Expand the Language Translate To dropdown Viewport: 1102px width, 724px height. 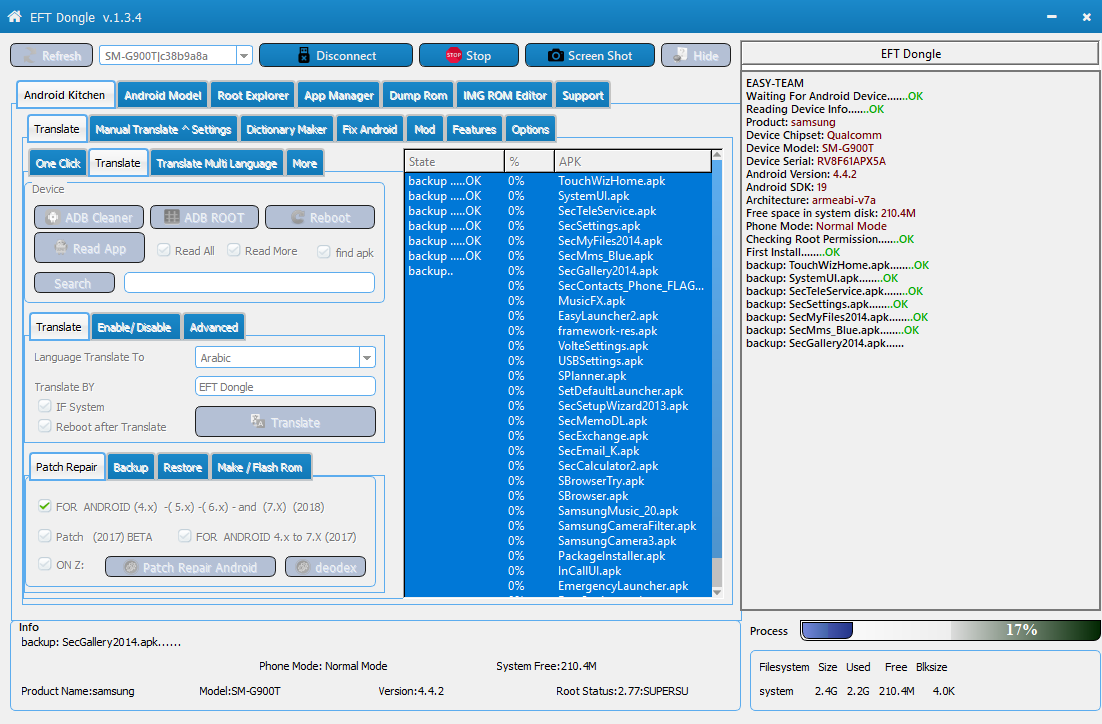tap(367, 357)
